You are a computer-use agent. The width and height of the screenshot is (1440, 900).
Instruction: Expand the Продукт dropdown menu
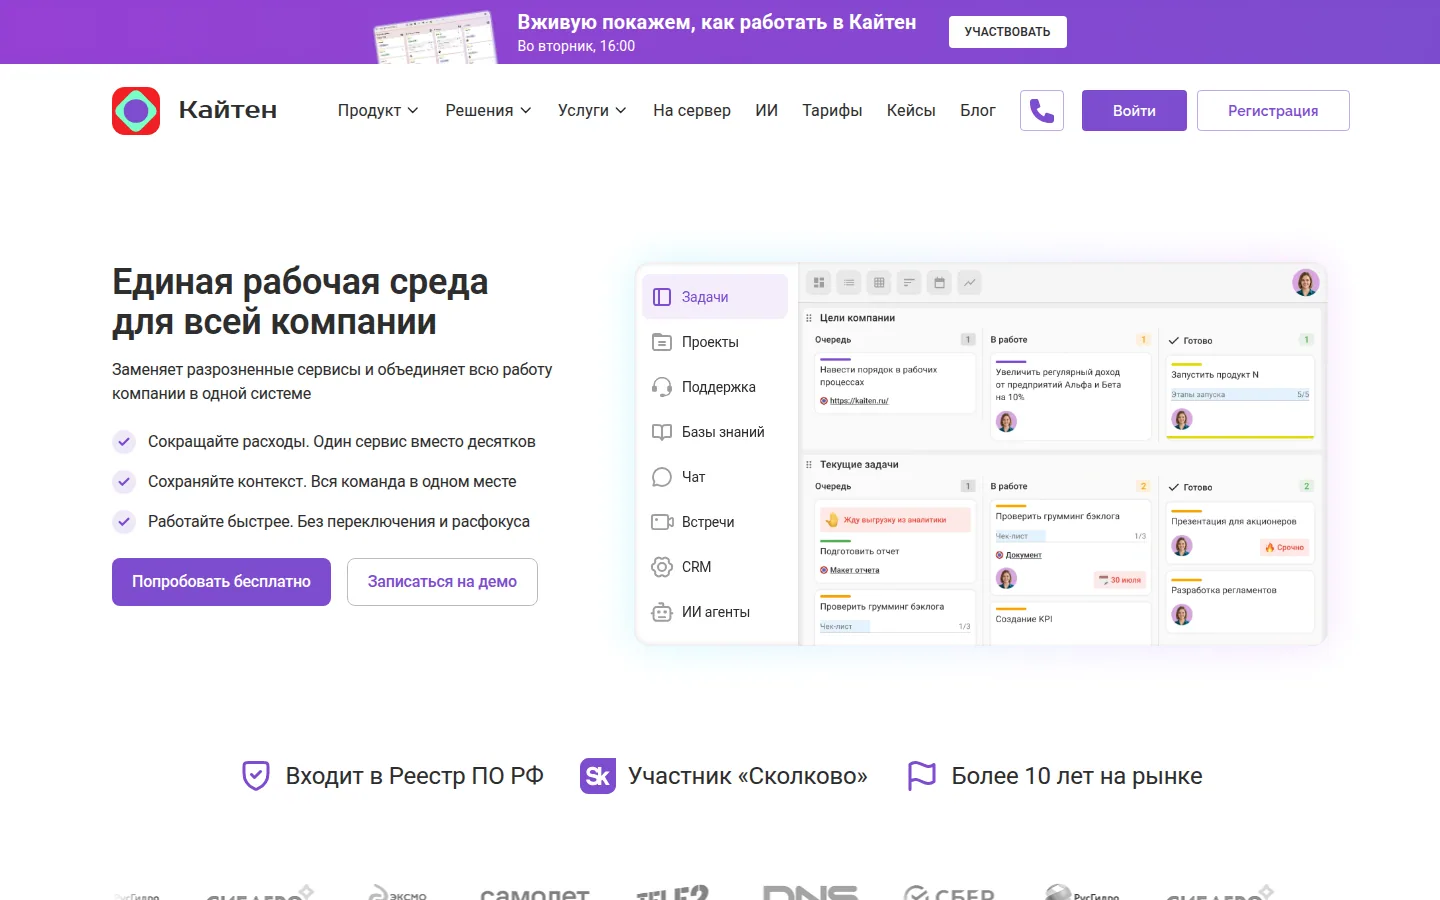click(378, 111)
